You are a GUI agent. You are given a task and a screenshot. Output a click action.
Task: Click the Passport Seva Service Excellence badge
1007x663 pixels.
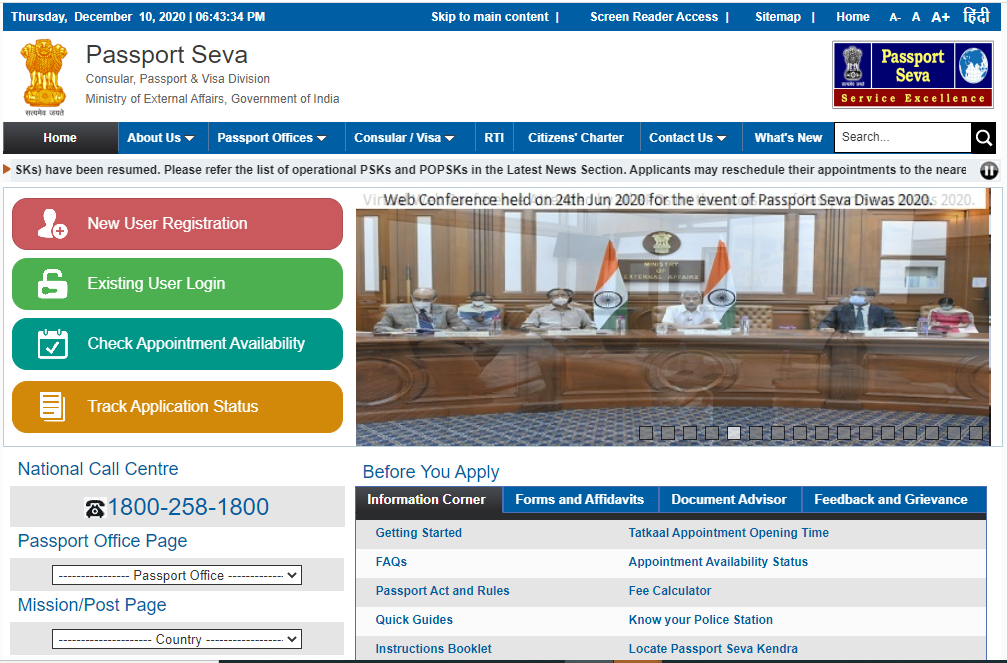(x=913, y=75)
